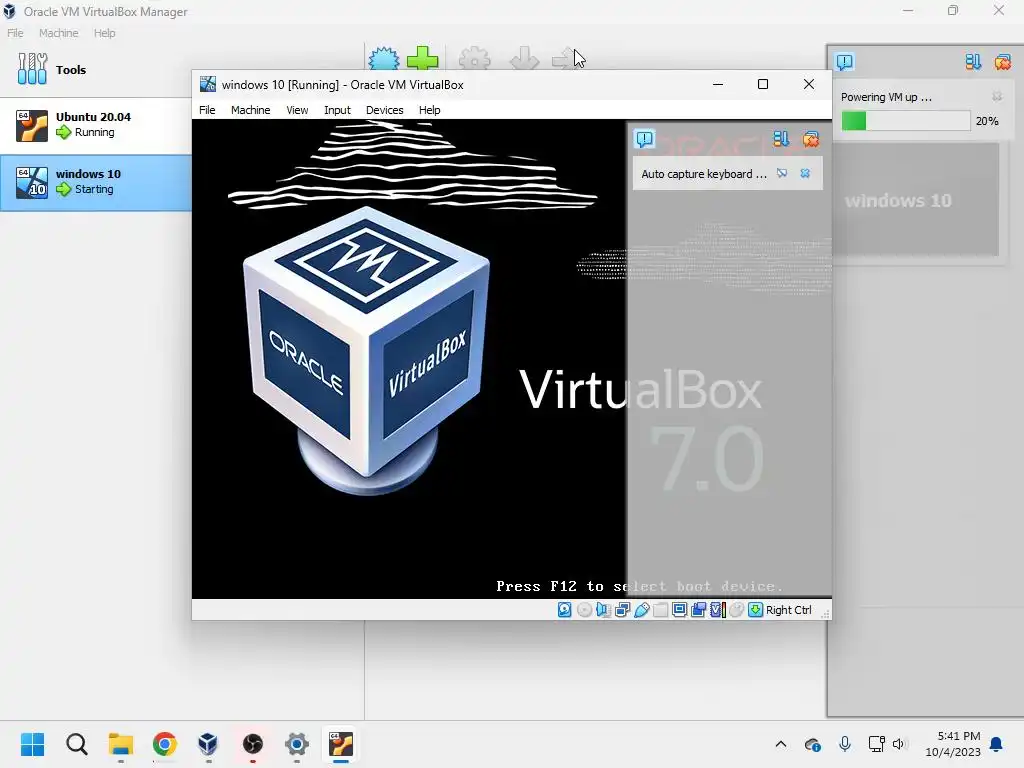The image size is (1024, 768).
Task: Click the shared folders status icon
Action: (660, 610)
